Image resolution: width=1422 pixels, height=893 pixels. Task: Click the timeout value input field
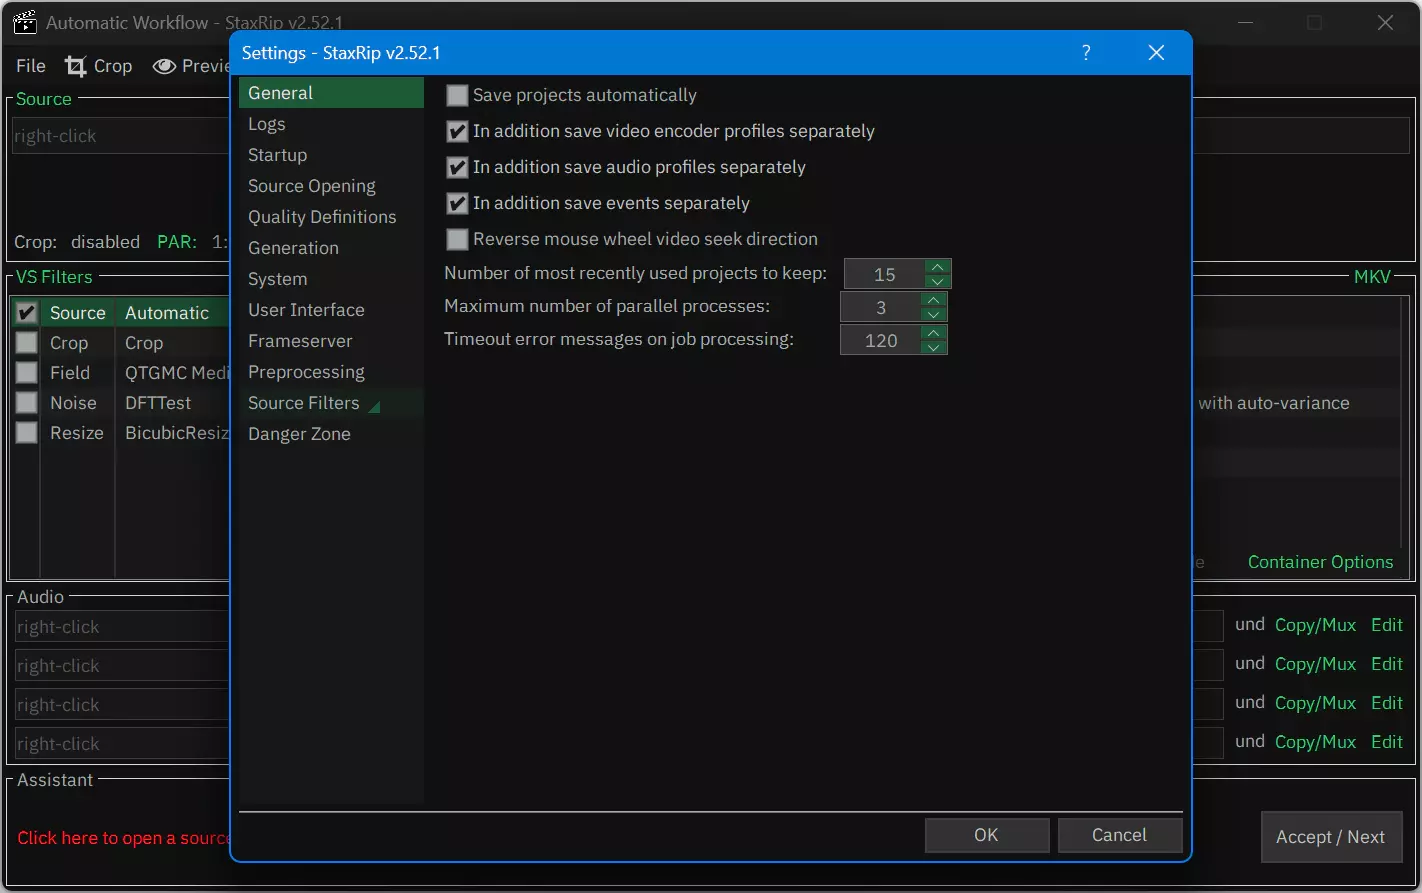880,341
